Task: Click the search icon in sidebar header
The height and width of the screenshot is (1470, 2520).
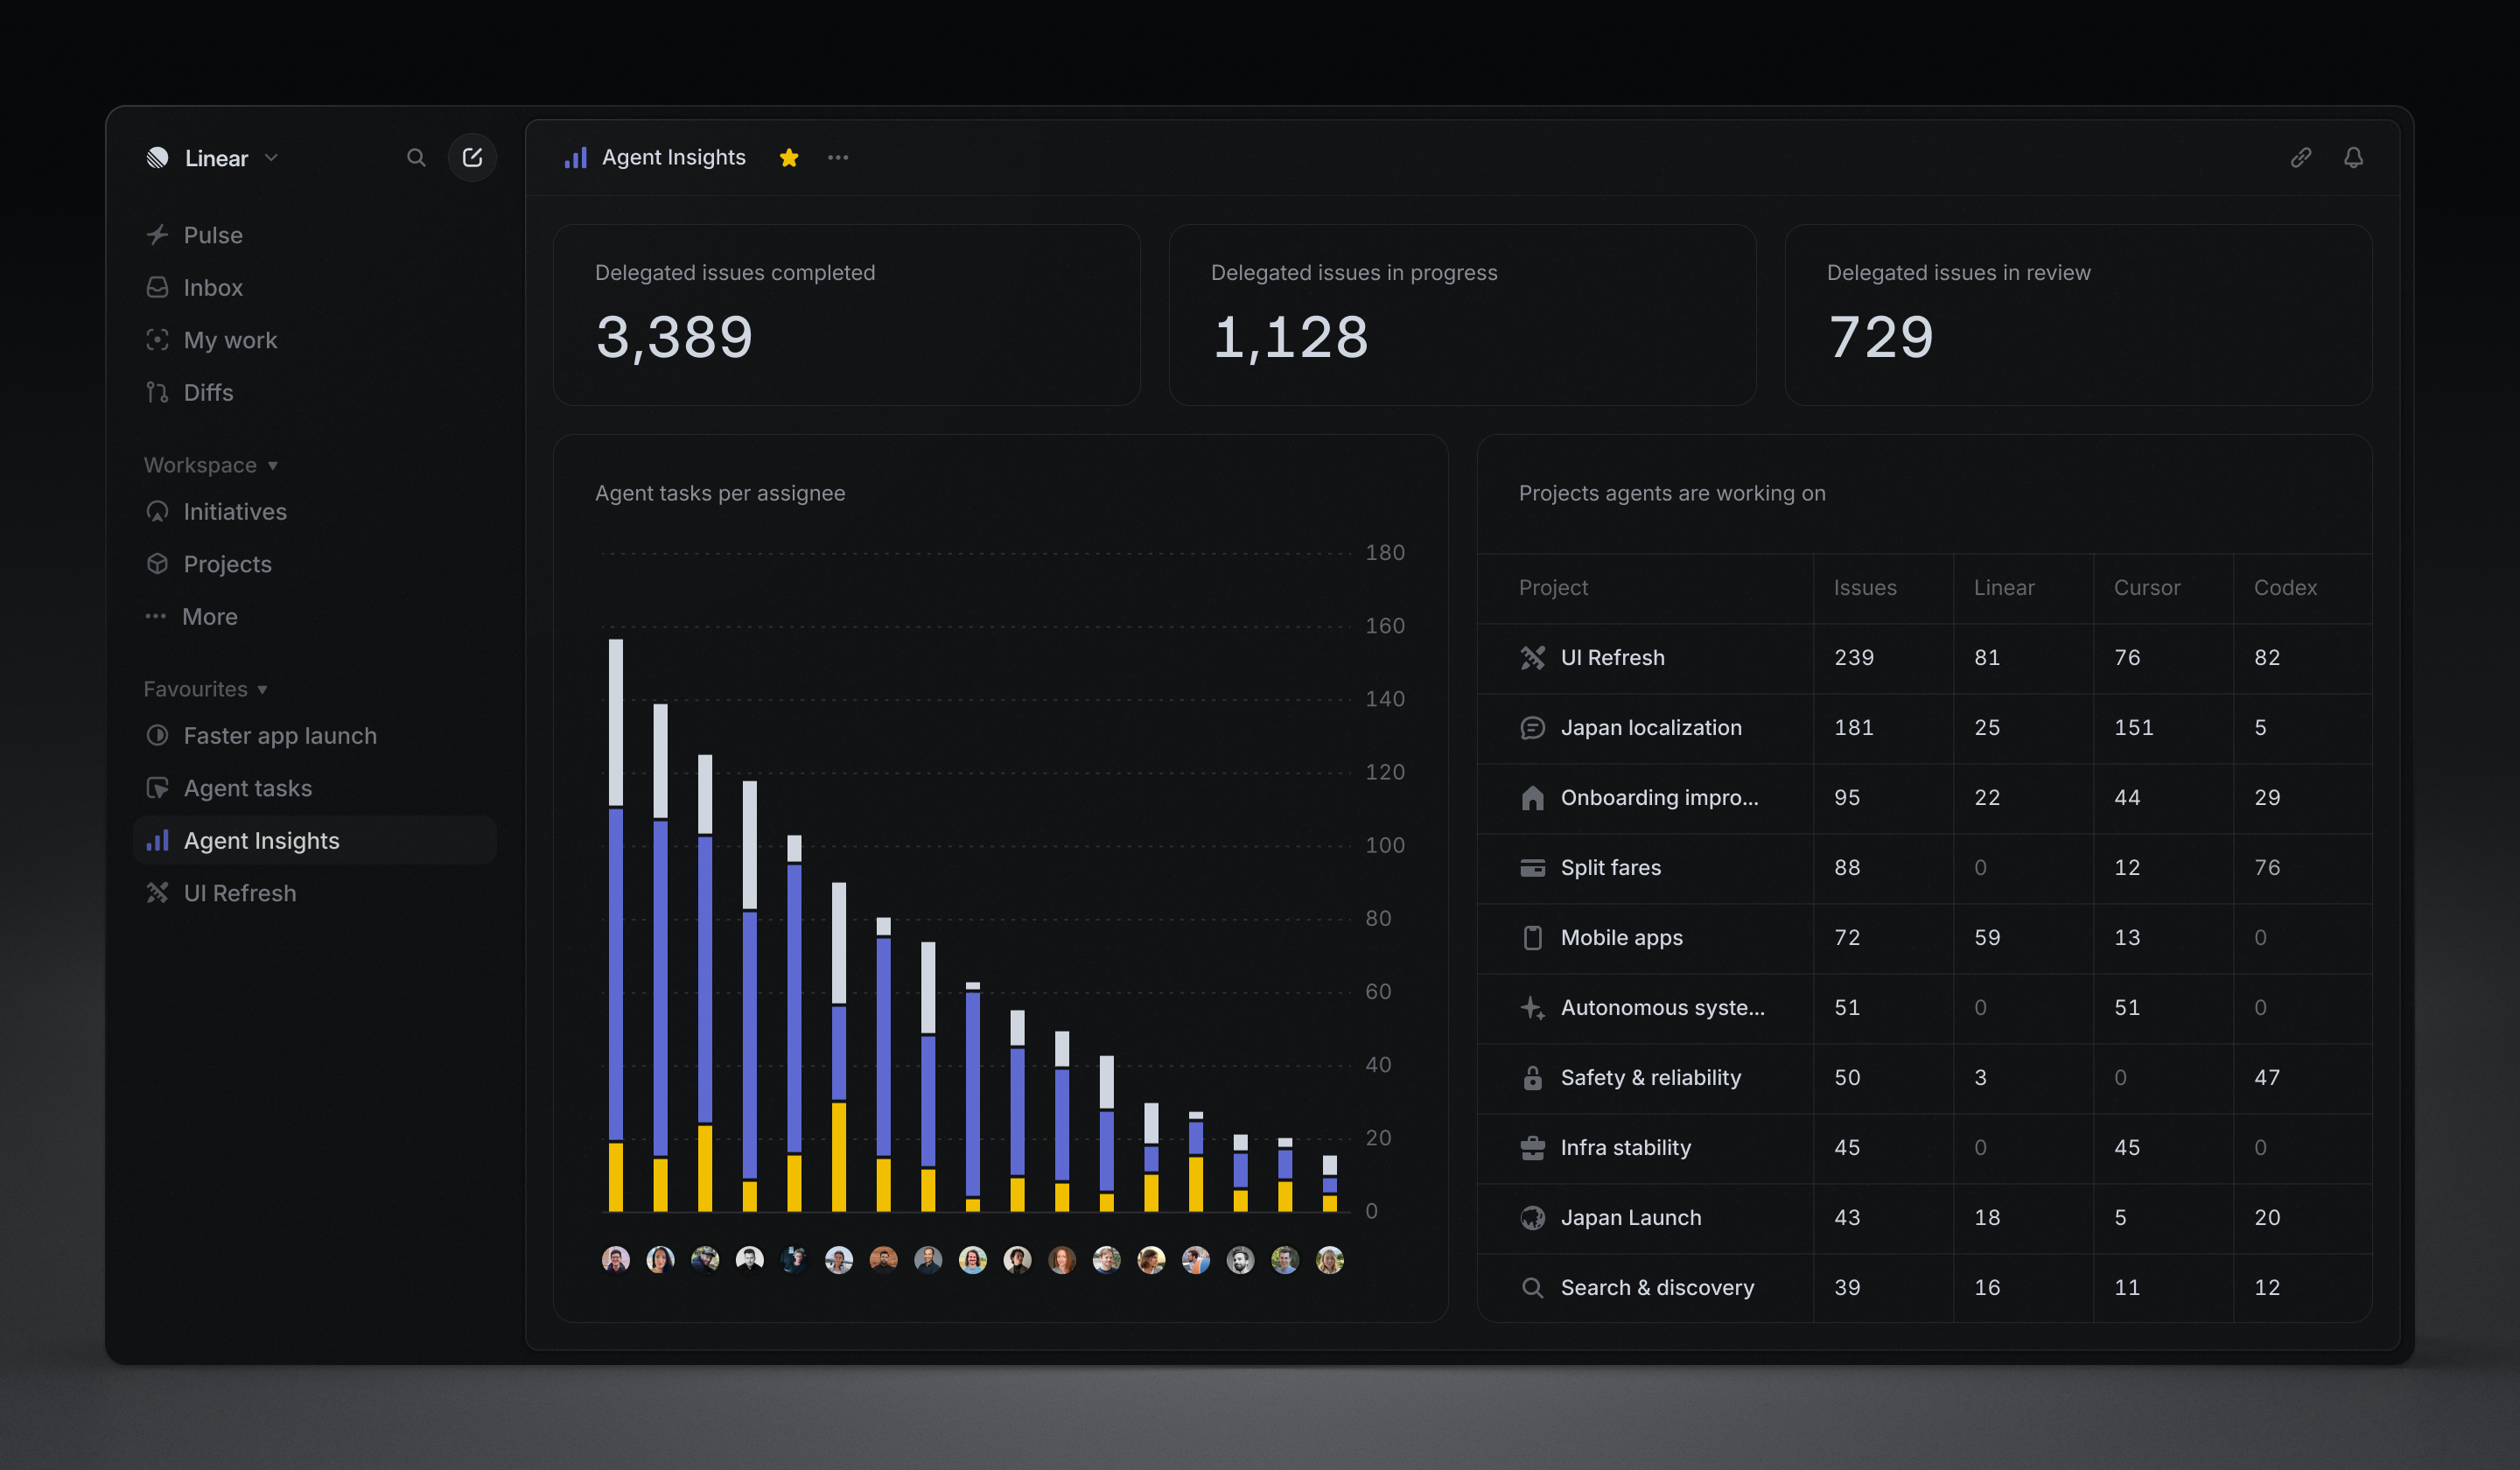Action: [416, 158]
